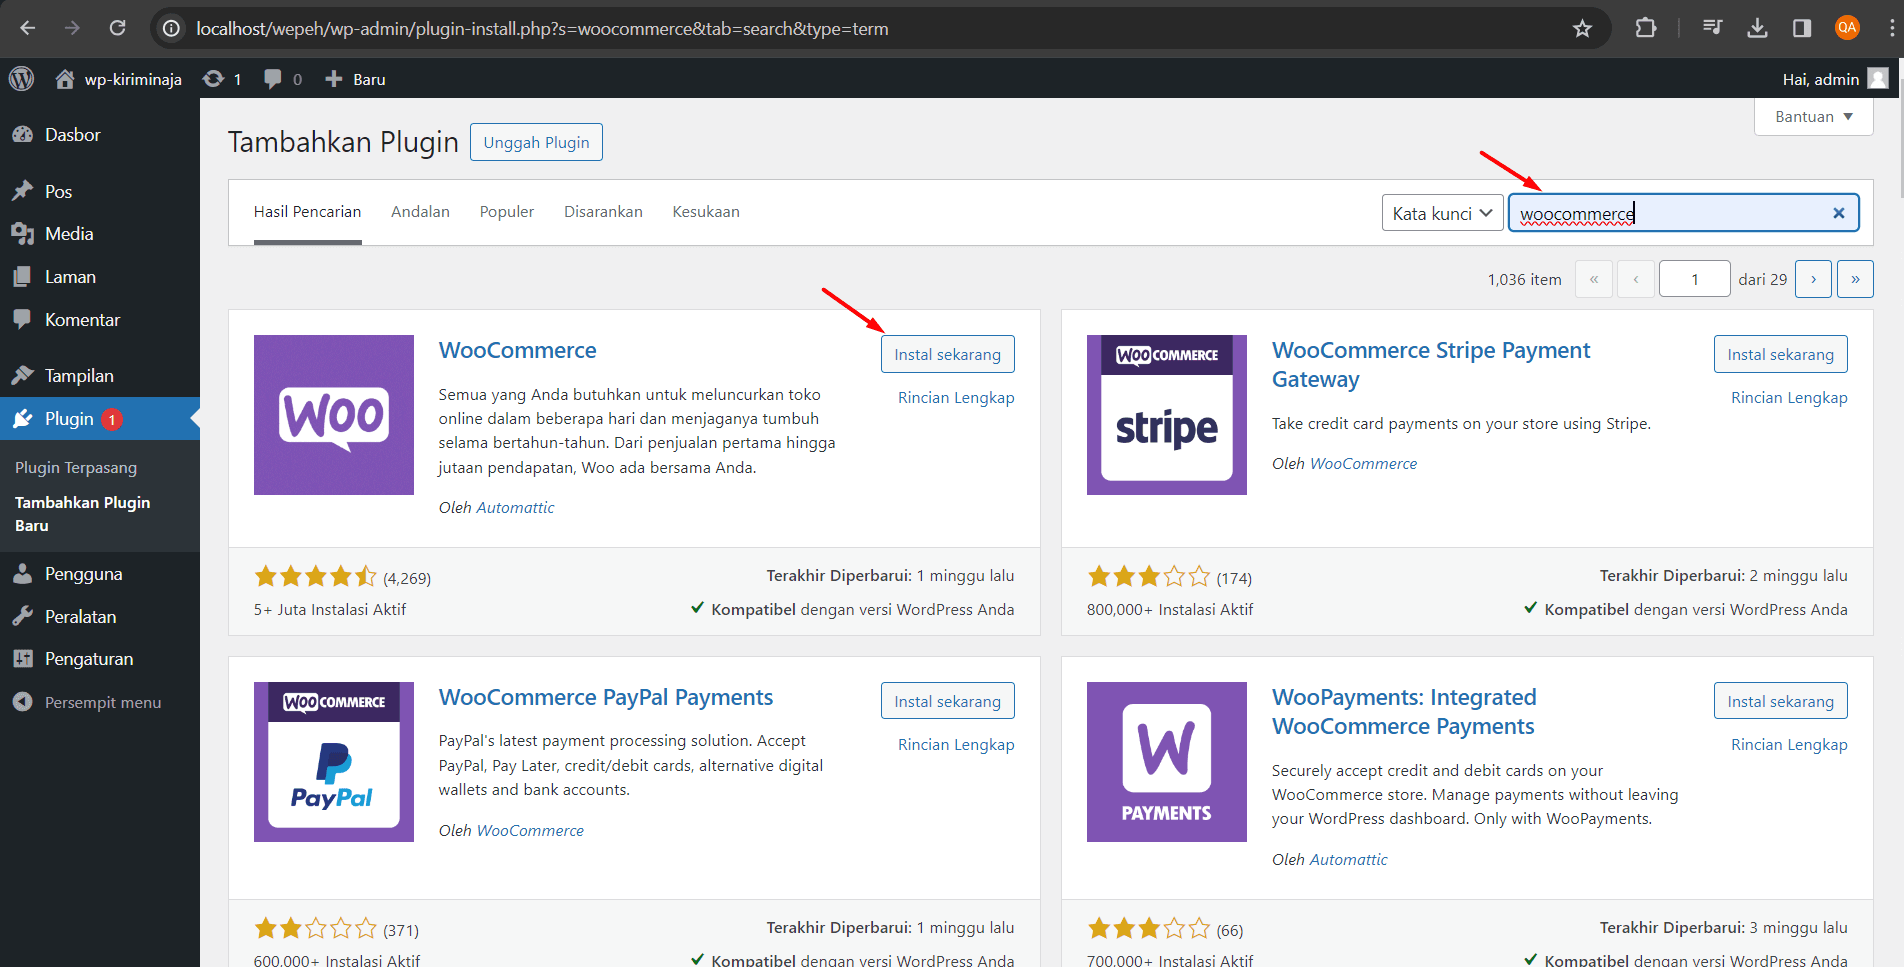Open the Hai, admin account menu

tap(1820, 78)
